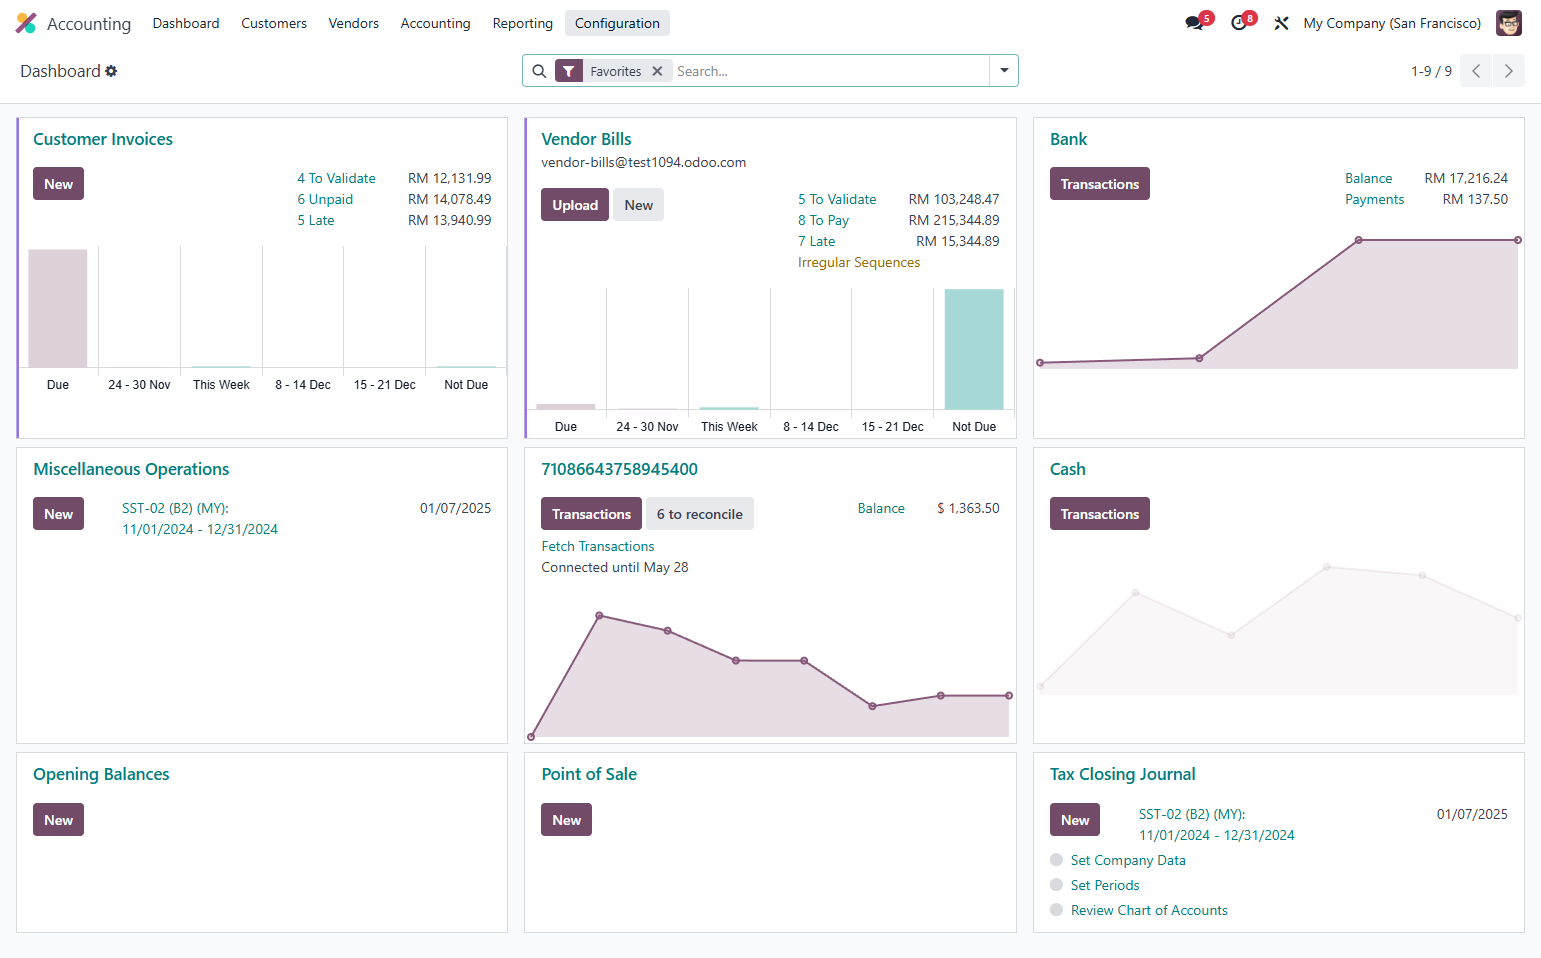Open the Accounting app logo icon
The height and width of the screenshot is (958, 1541).
pyautogui.click(x=26, y=23)
